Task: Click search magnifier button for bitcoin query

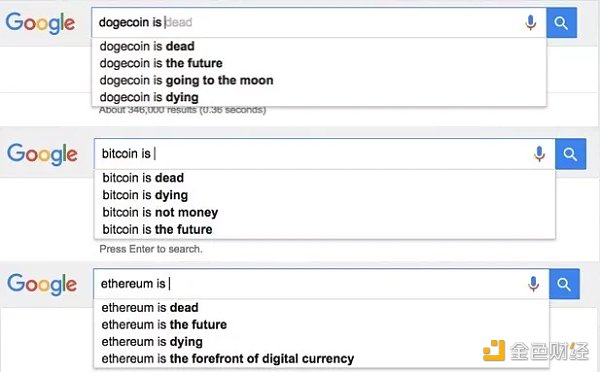Action: [x=570, y=154]
